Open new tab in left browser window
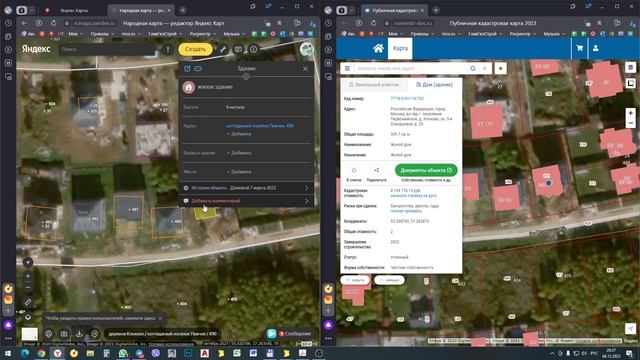 [x=182, y=10]
